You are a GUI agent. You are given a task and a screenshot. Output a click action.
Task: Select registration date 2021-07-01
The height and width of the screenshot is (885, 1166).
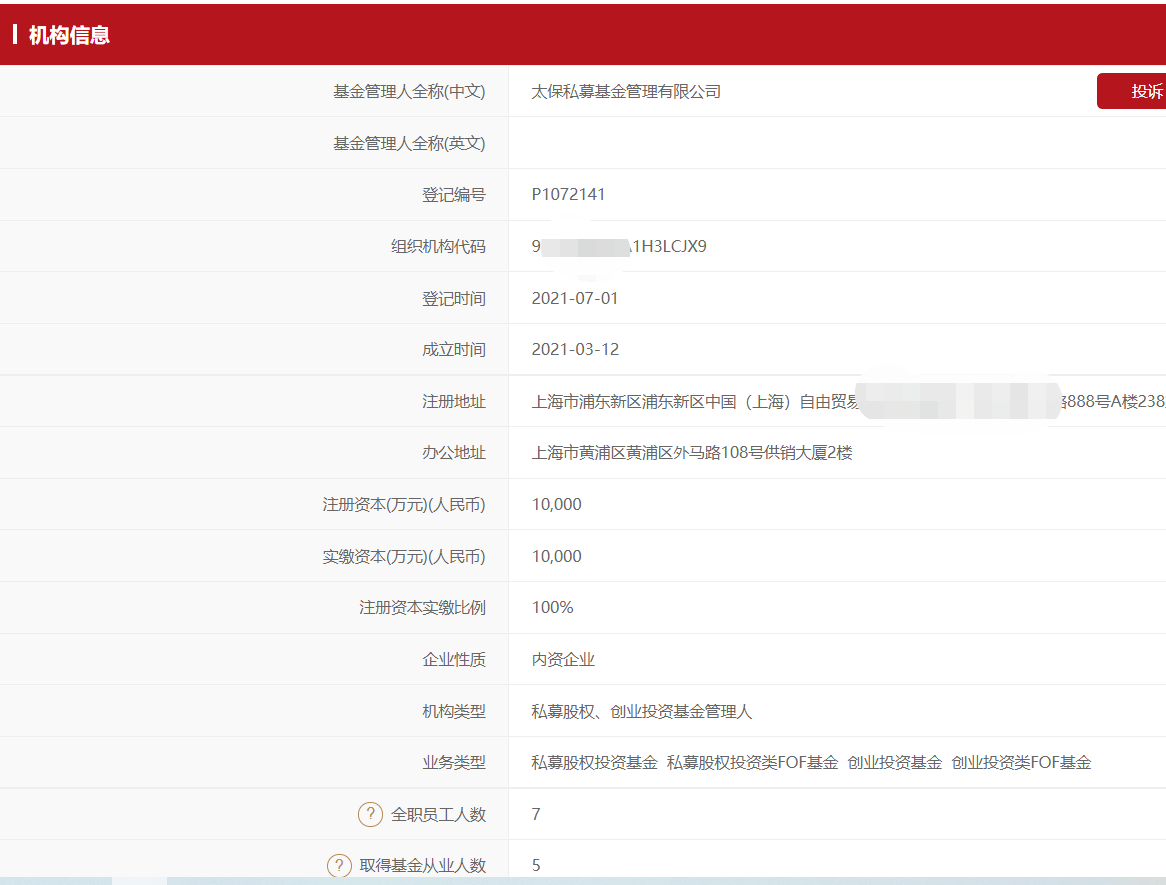pos(575,298)
